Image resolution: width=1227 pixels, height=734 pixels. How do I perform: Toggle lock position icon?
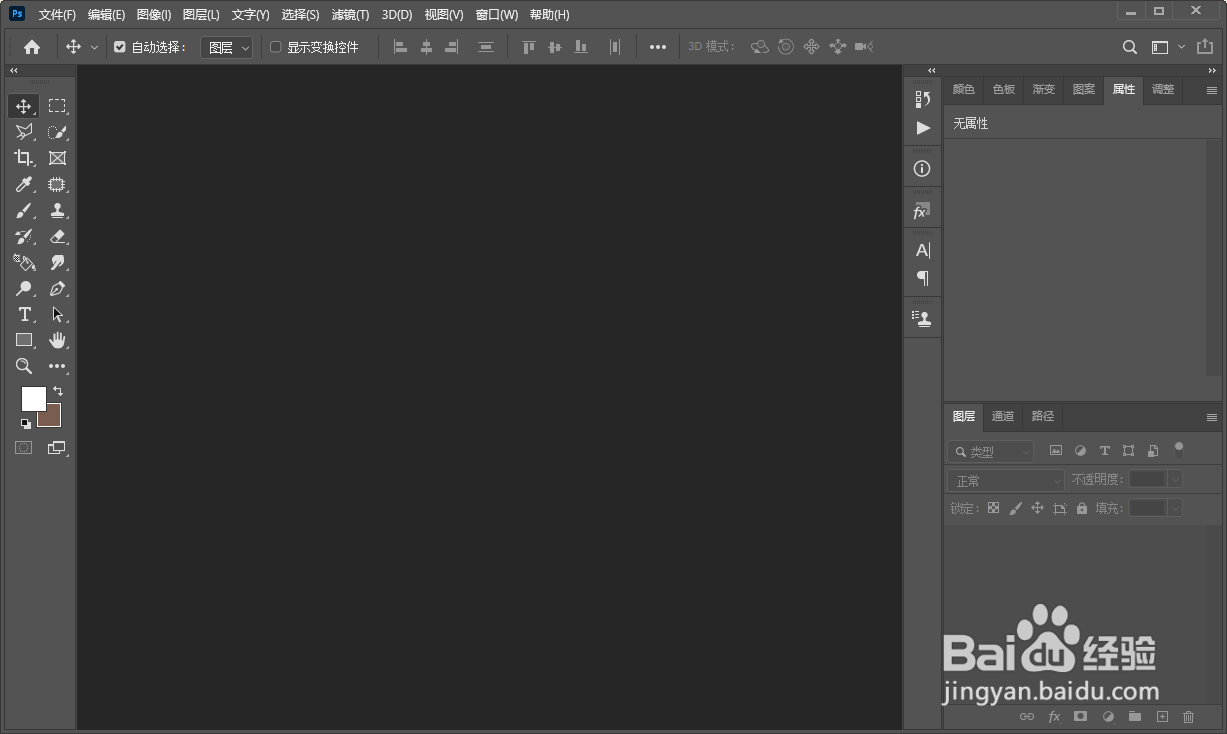(x=1037, y=508)
